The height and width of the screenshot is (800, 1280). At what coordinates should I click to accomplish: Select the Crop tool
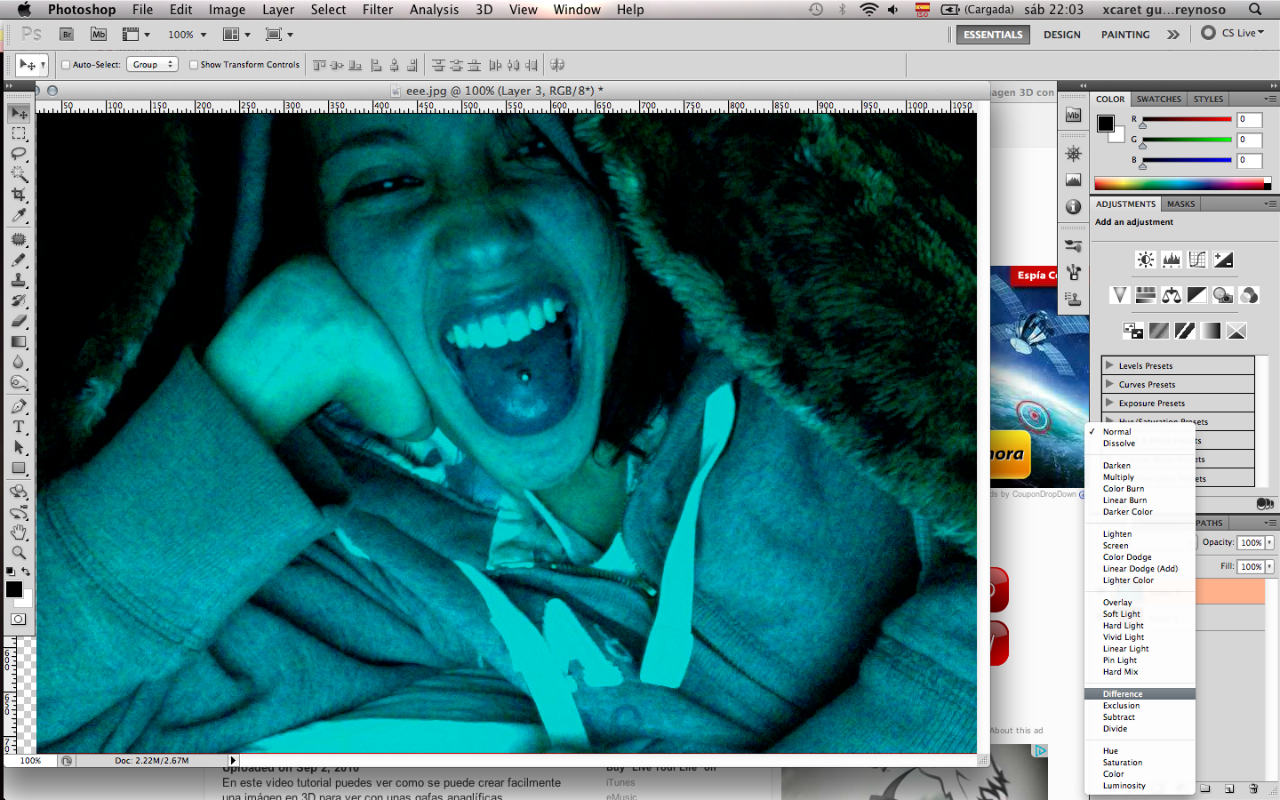pyautogui.click(x=19, y=195)
